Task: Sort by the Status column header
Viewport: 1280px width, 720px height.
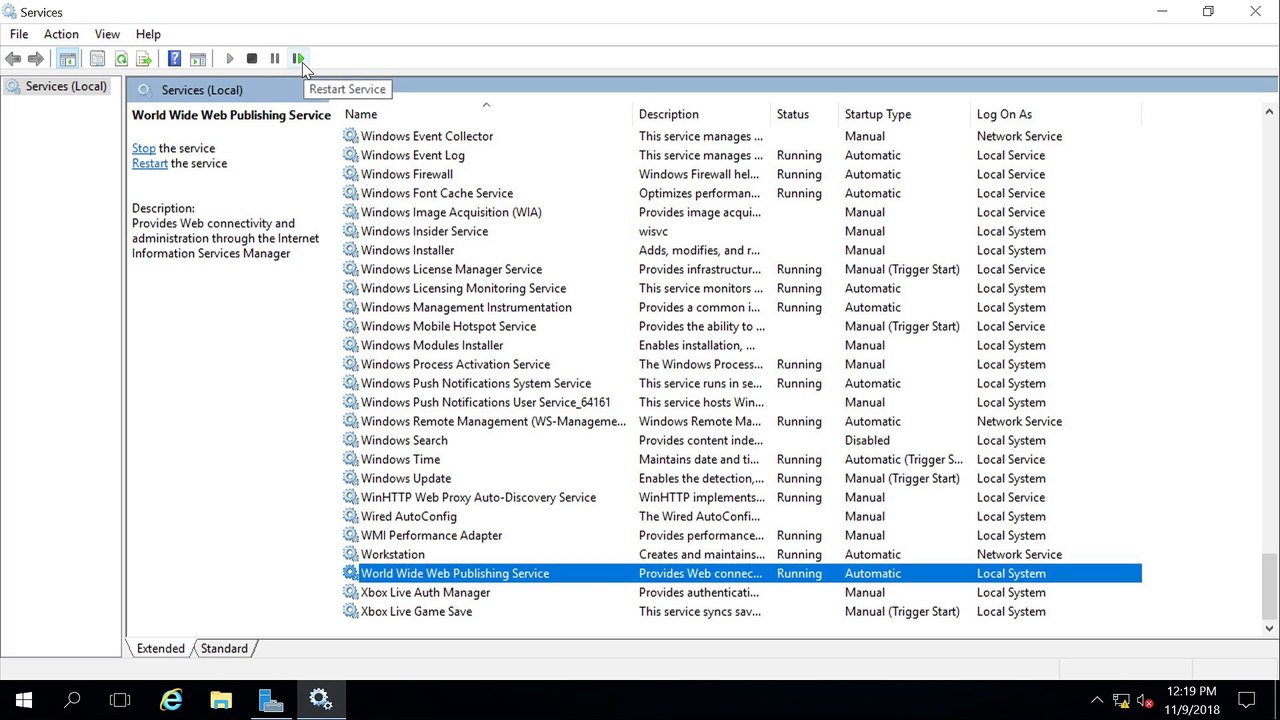Action: click(805, 114)
